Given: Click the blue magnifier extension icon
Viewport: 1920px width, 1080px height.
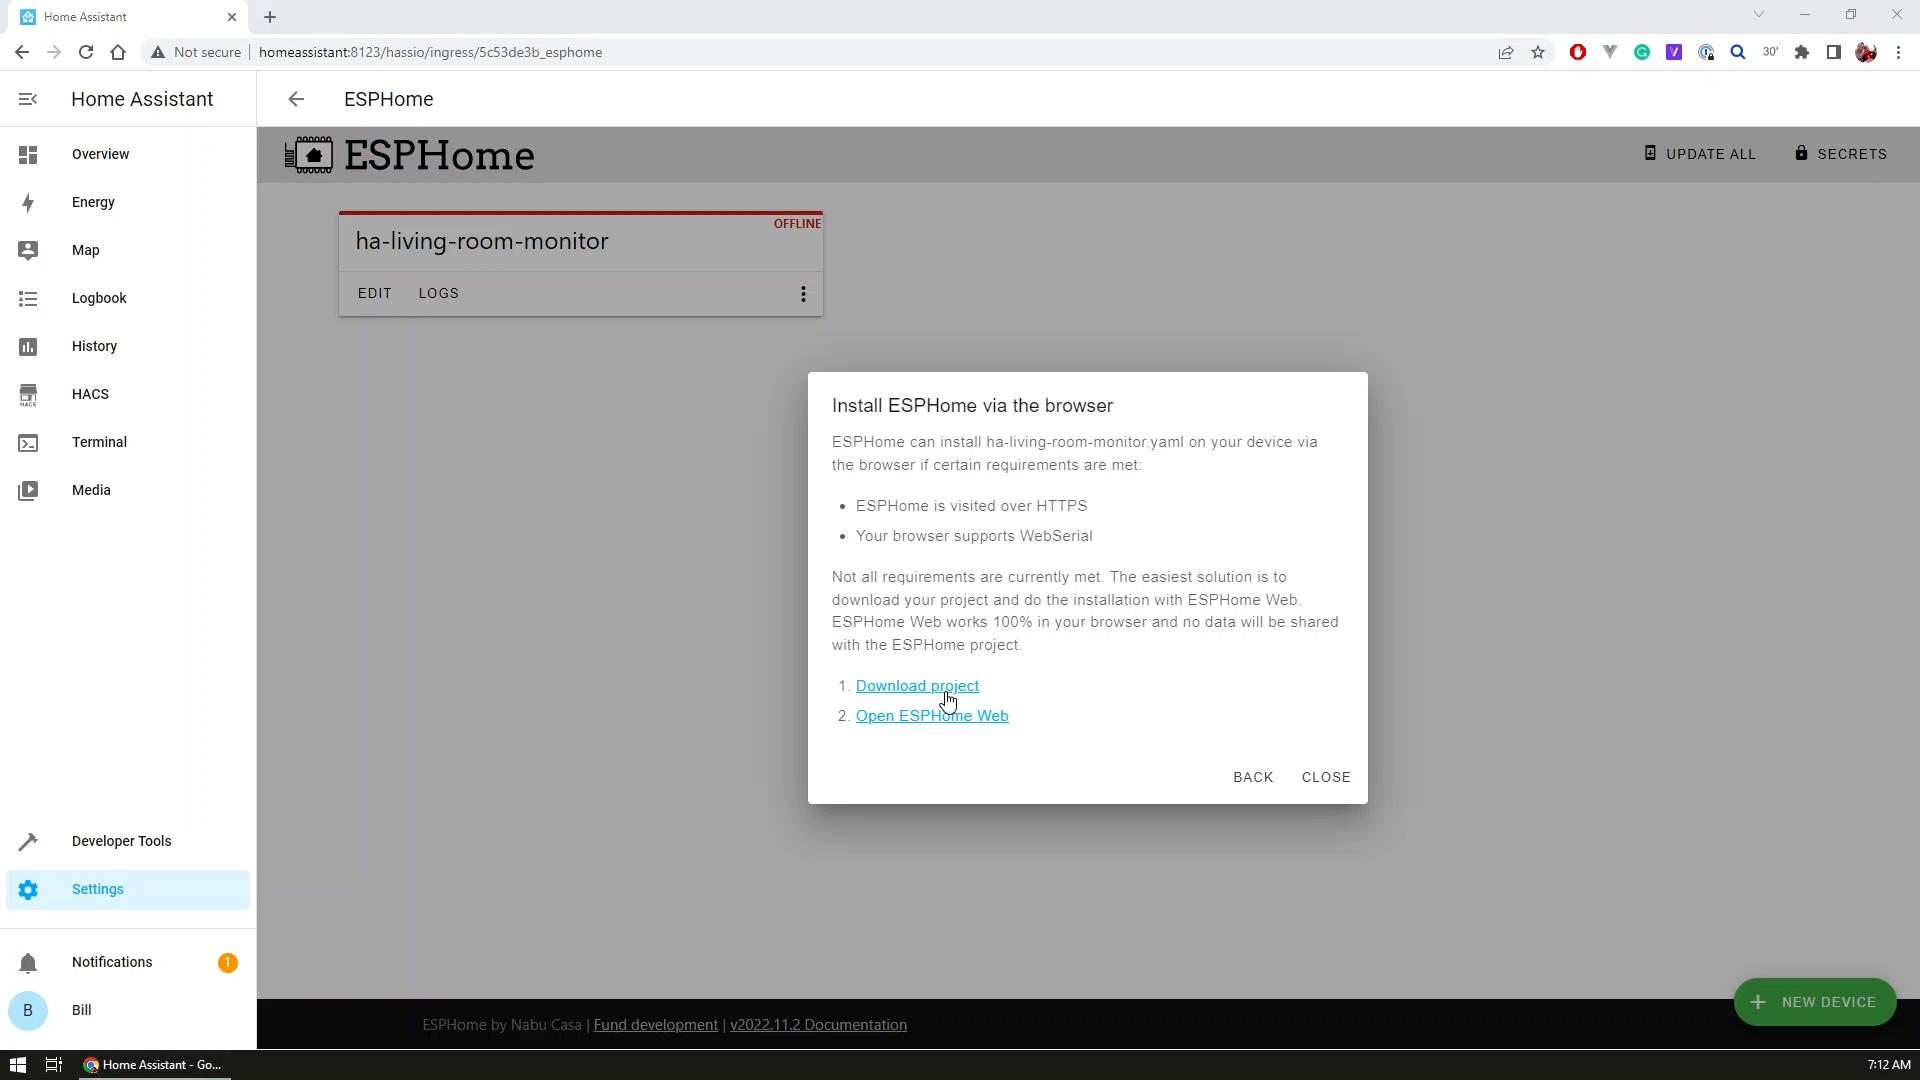Looking at the screenshot, I should [1738, 52].
